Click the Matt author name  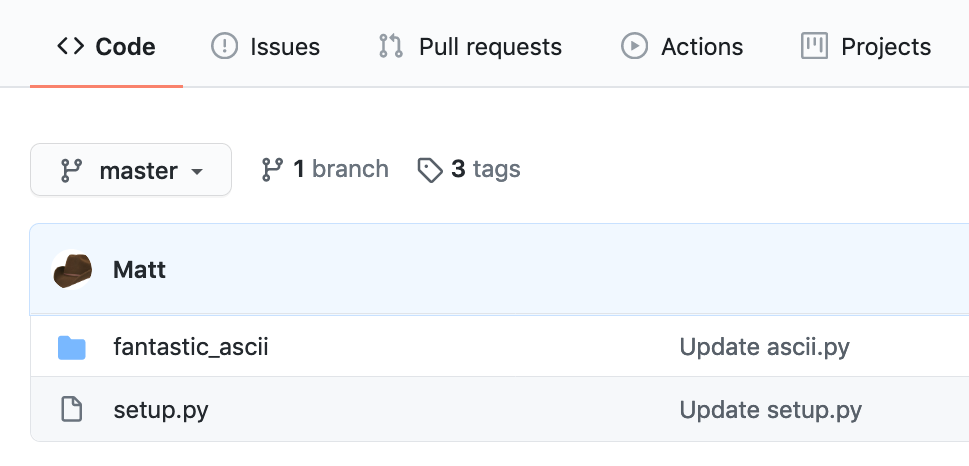(140, 269)
